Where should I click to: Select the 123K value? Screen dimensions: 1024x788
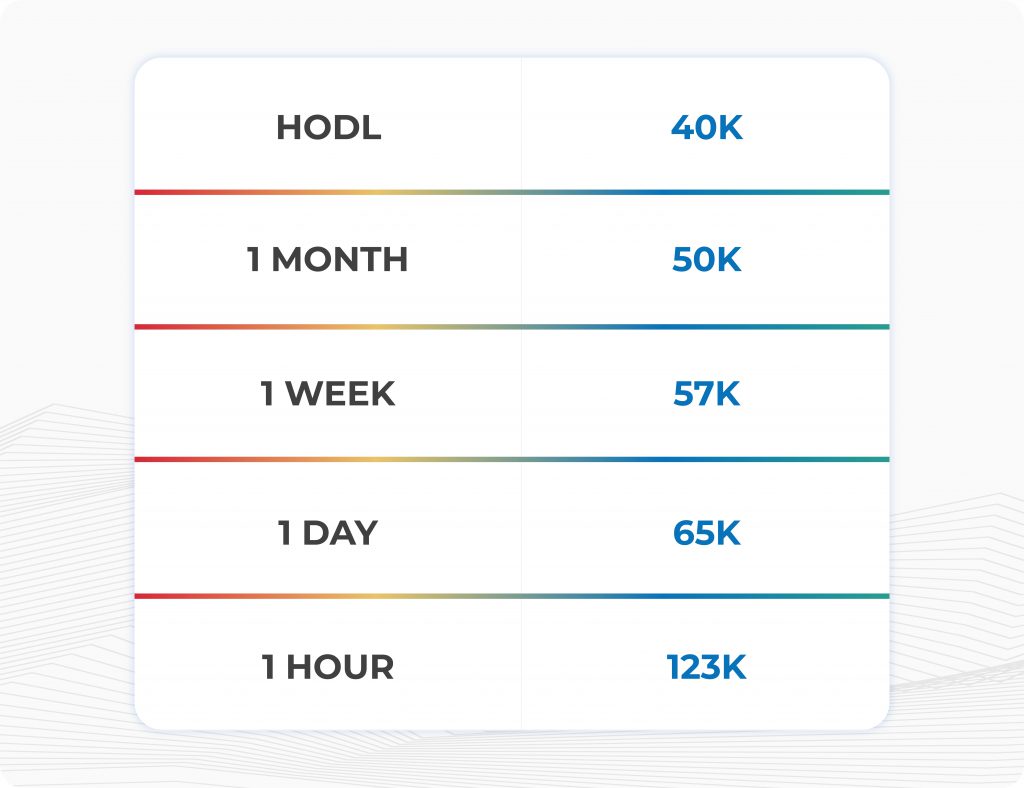tap(706, 667)
